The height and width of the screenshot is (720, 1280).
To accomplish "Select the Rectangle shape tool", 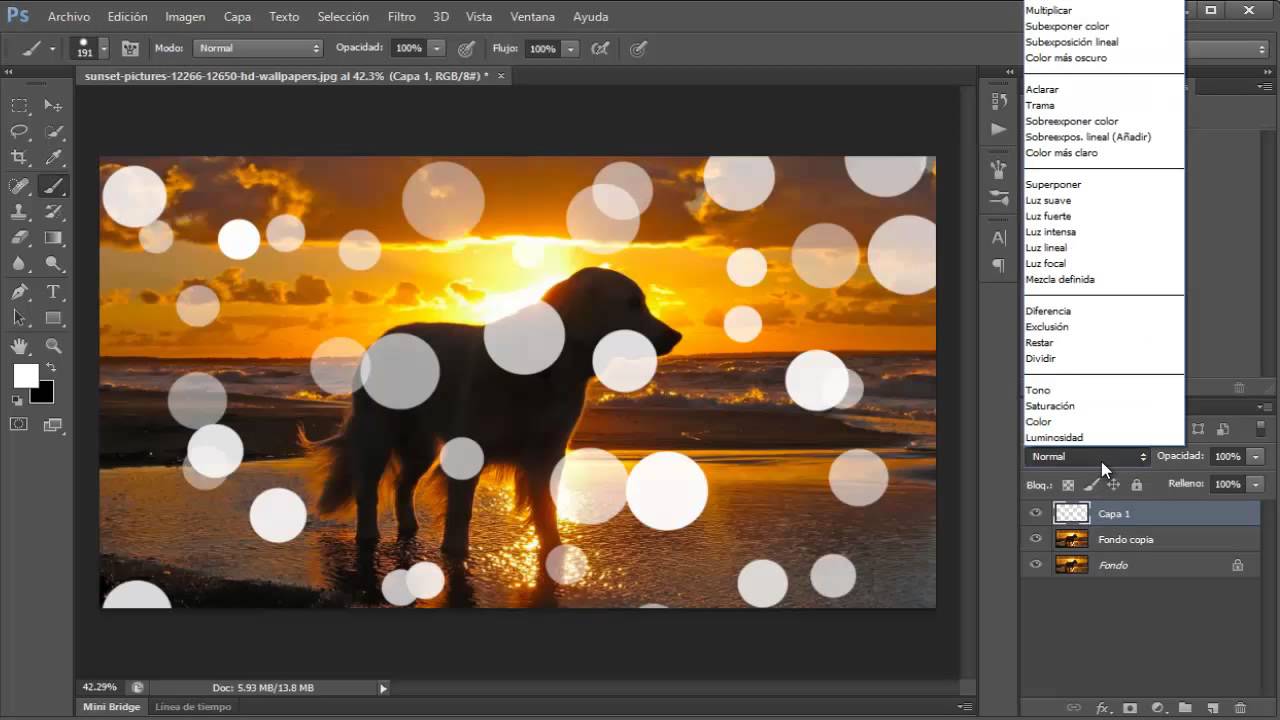I will [54, 318].
